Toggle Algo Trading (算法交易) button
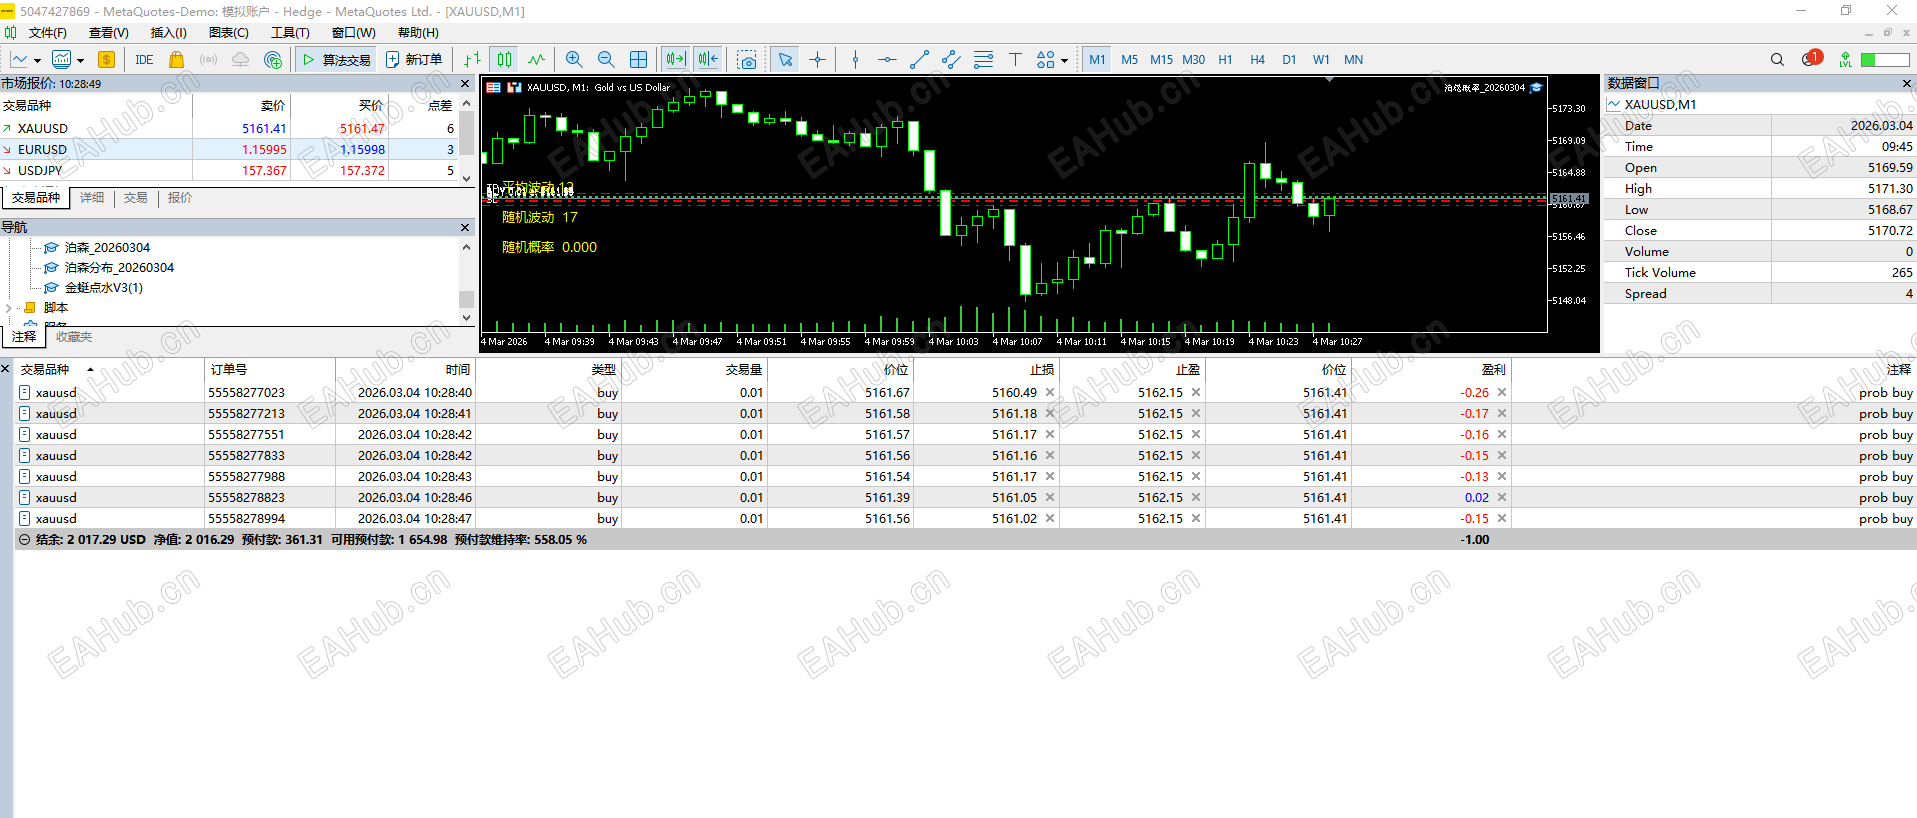 pyautogui.click(x=337, y=60)
